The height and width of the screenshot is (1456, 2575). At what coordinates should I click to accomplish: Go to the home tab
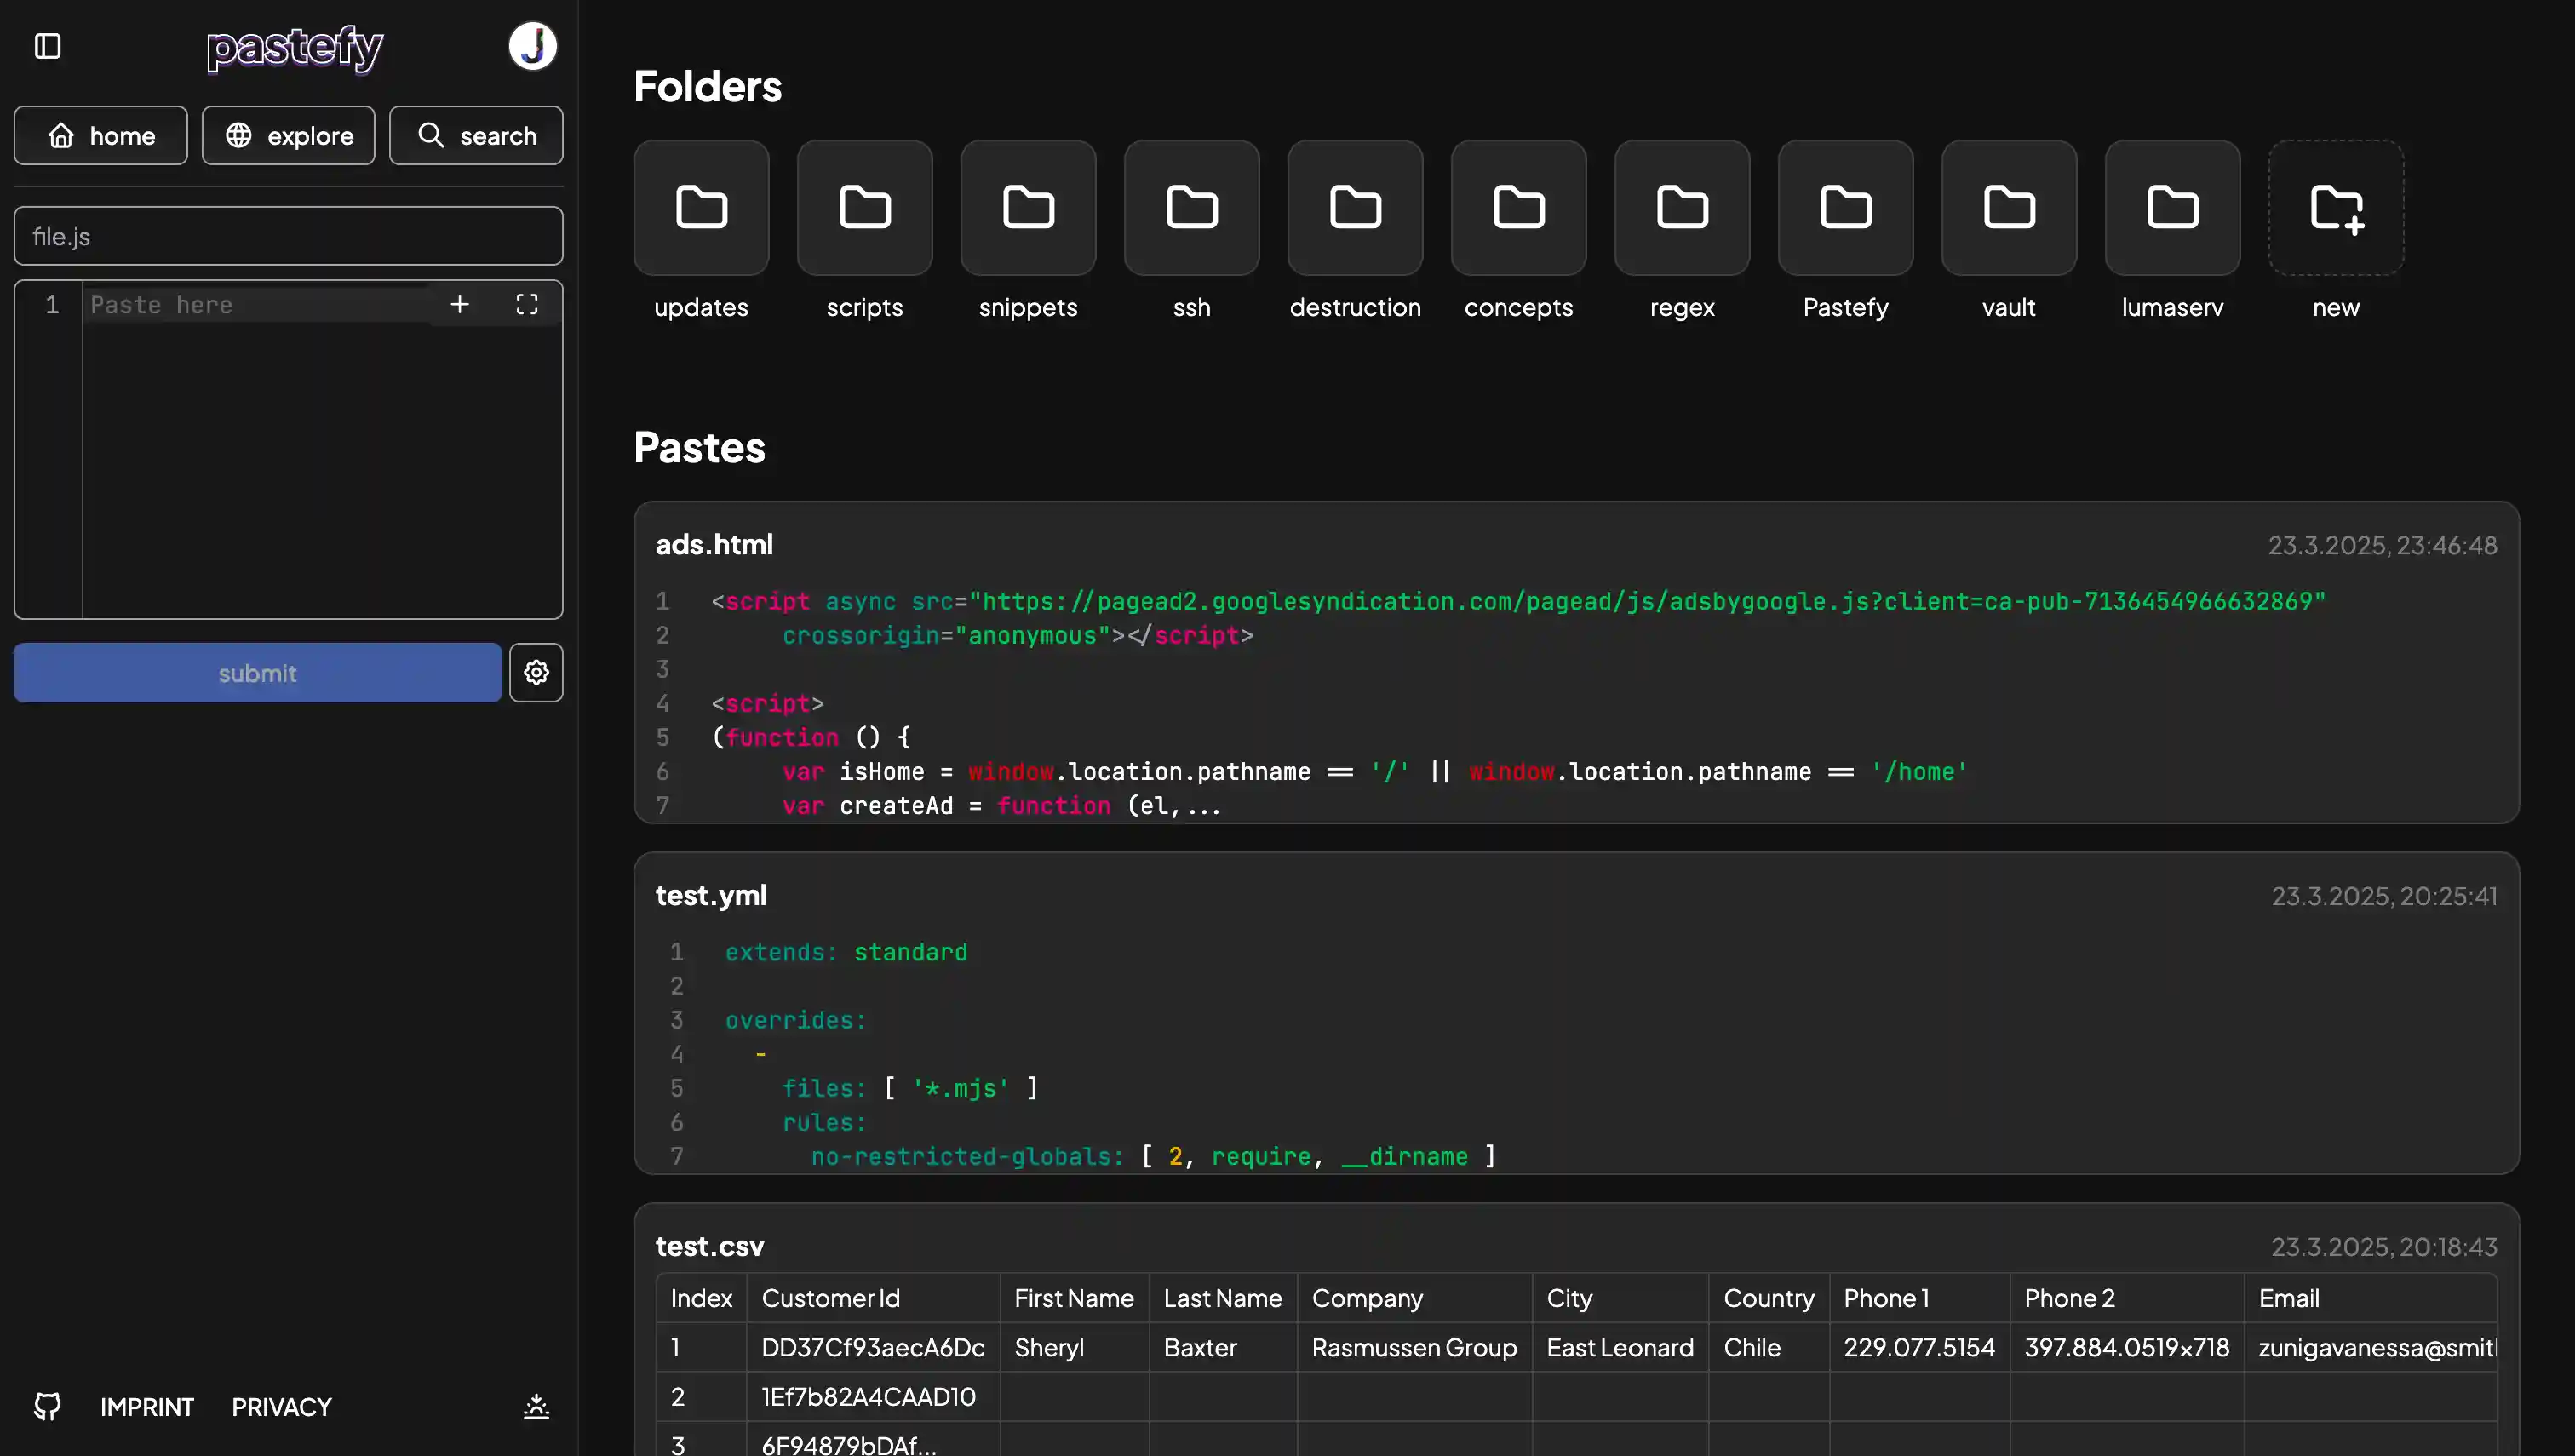(100, 136)
